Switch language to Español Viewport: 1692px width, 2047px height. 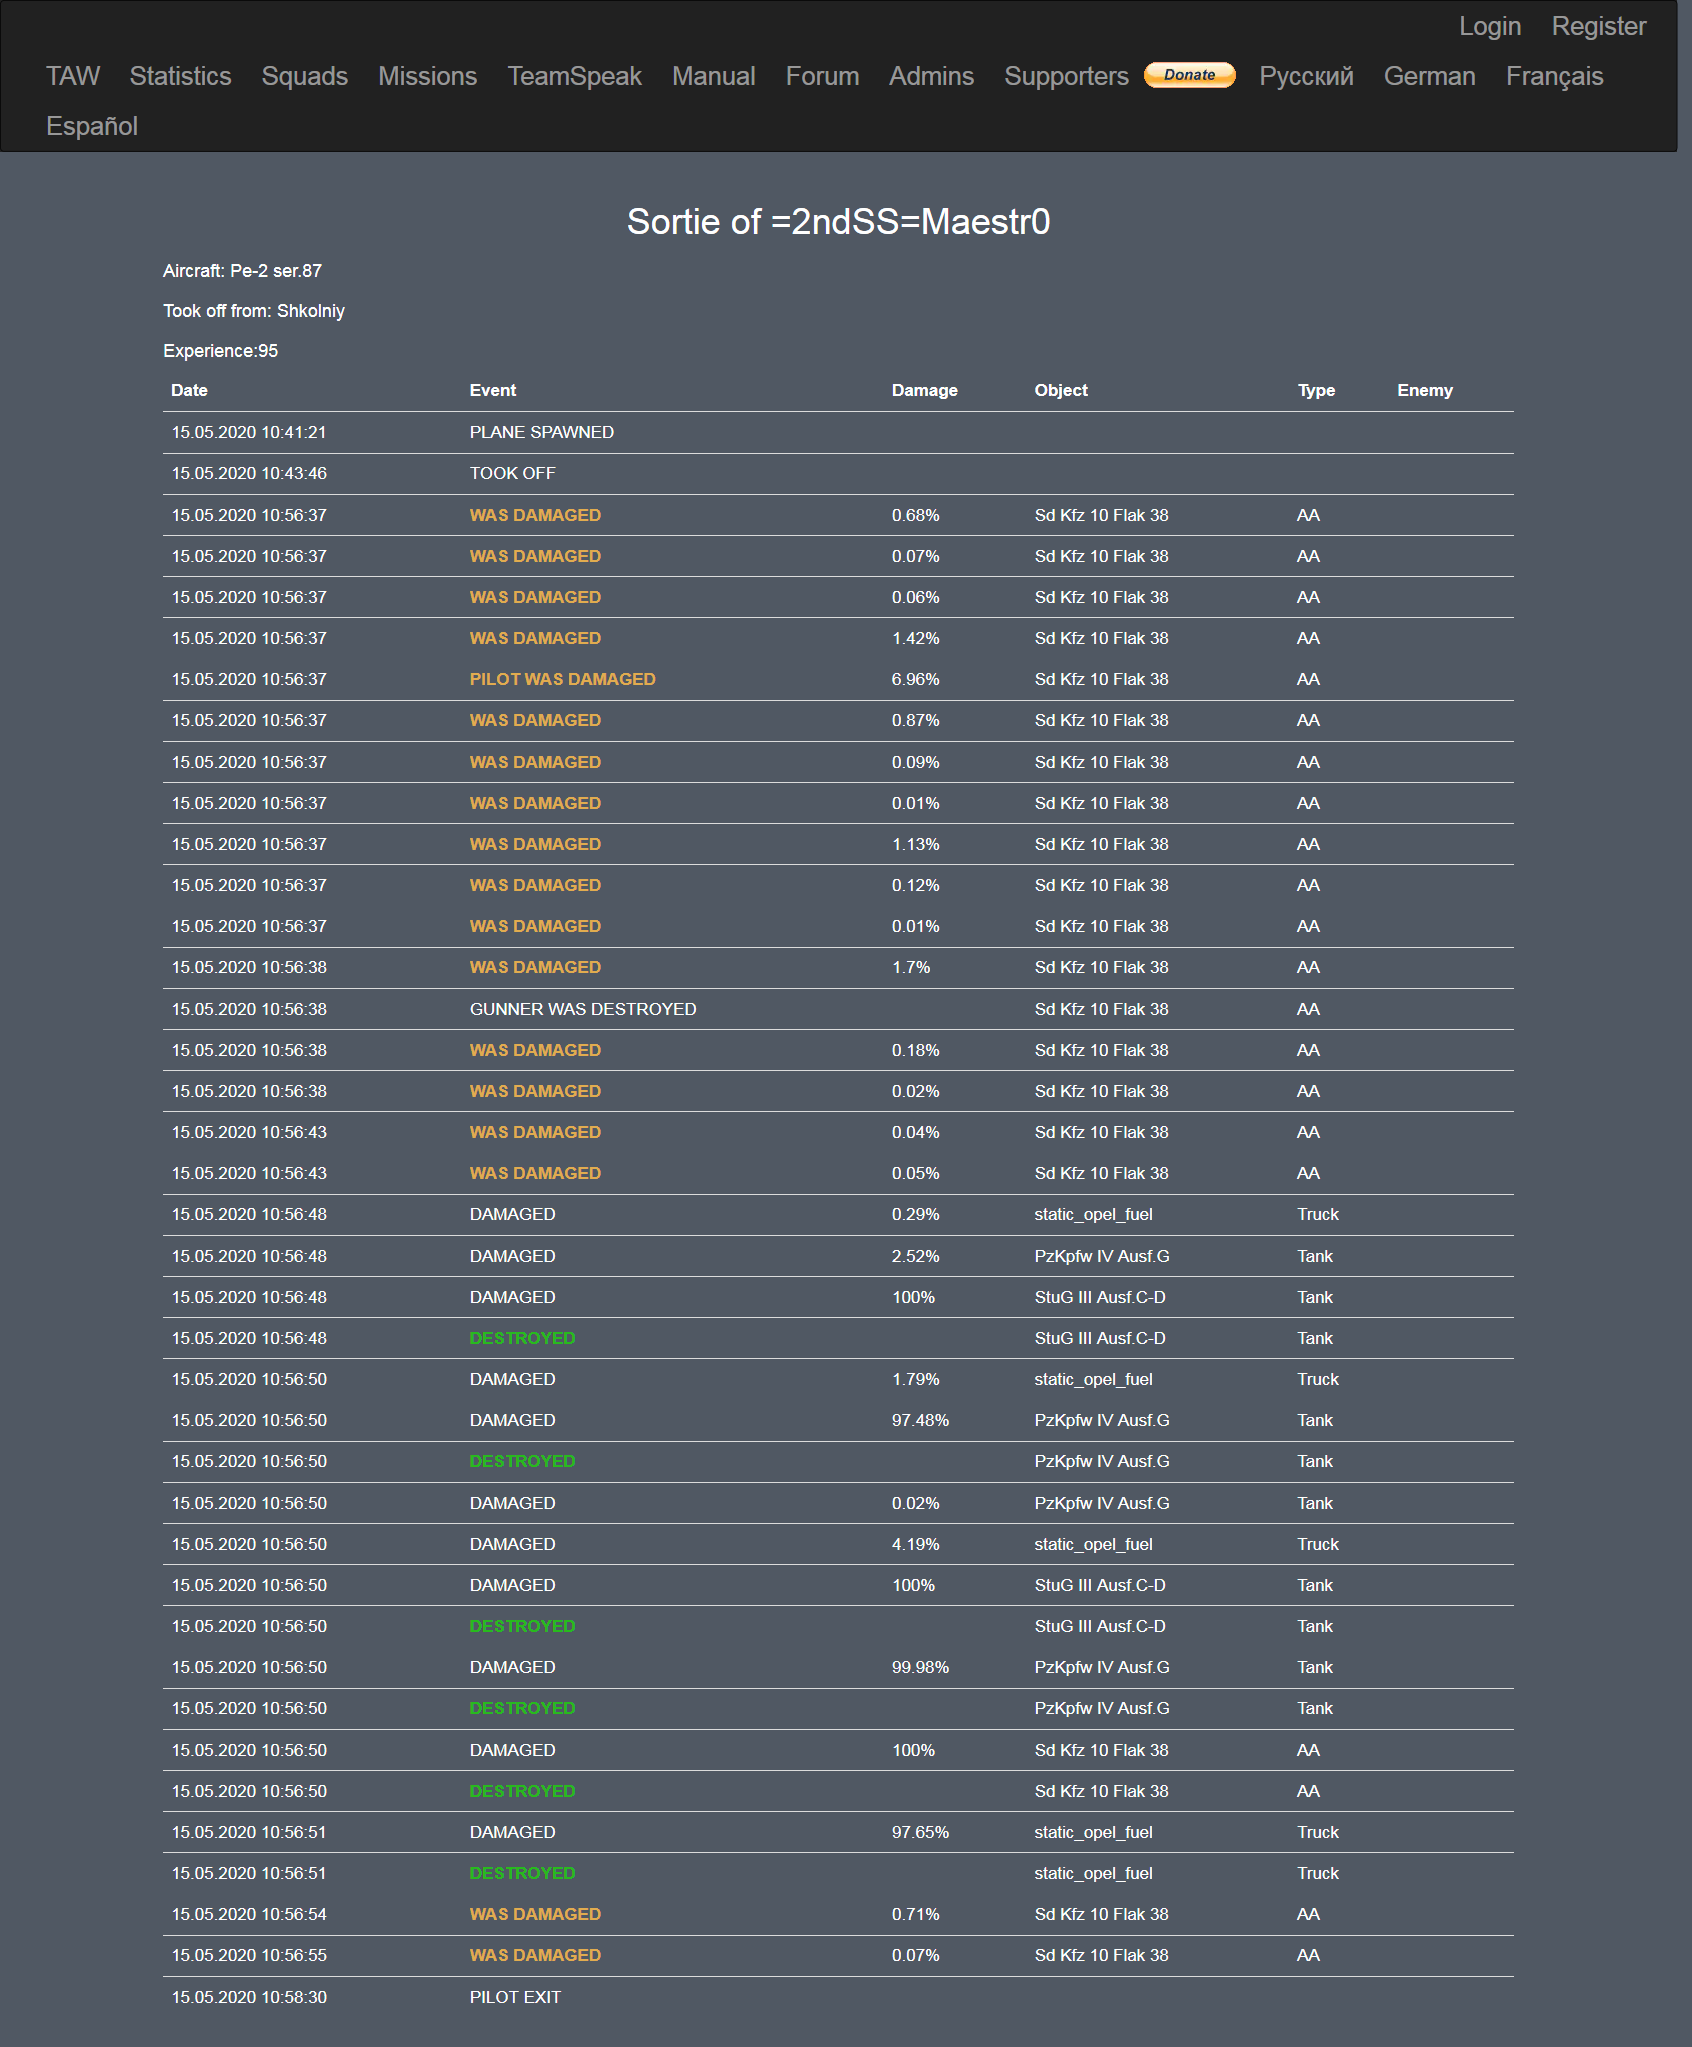click(92, 126)
